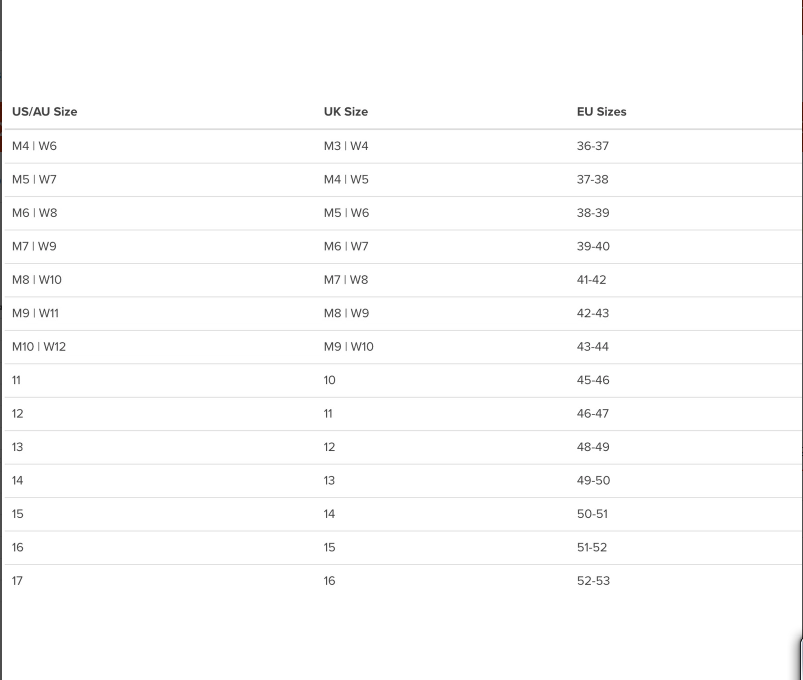The width and height of the screenshot is (803, 680).
Task: Select the M10 | W12 US/AU cell
Action: pyautogui.click(x=39, y=347)
